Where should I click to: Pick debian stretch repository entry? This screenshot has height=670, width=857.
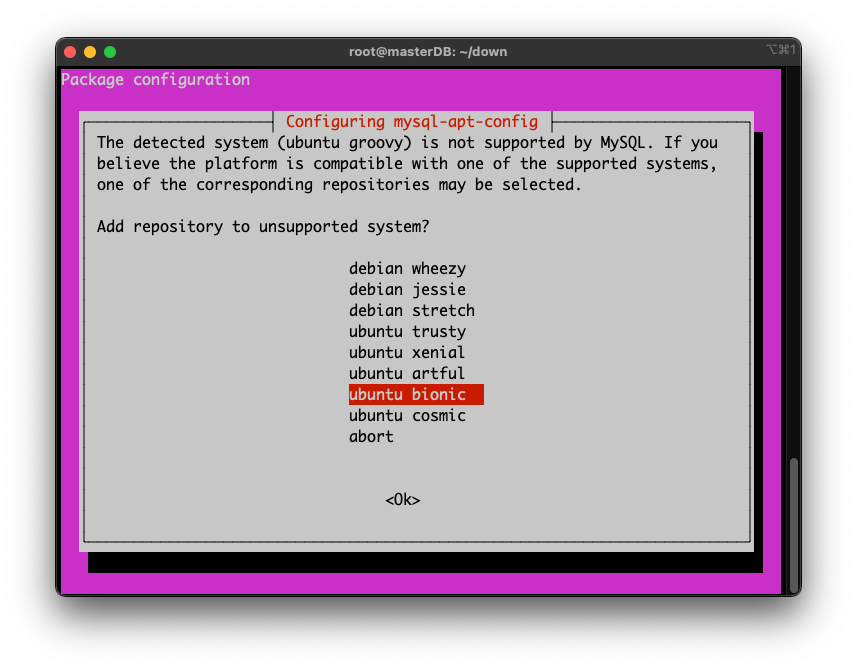coord(412,310)
